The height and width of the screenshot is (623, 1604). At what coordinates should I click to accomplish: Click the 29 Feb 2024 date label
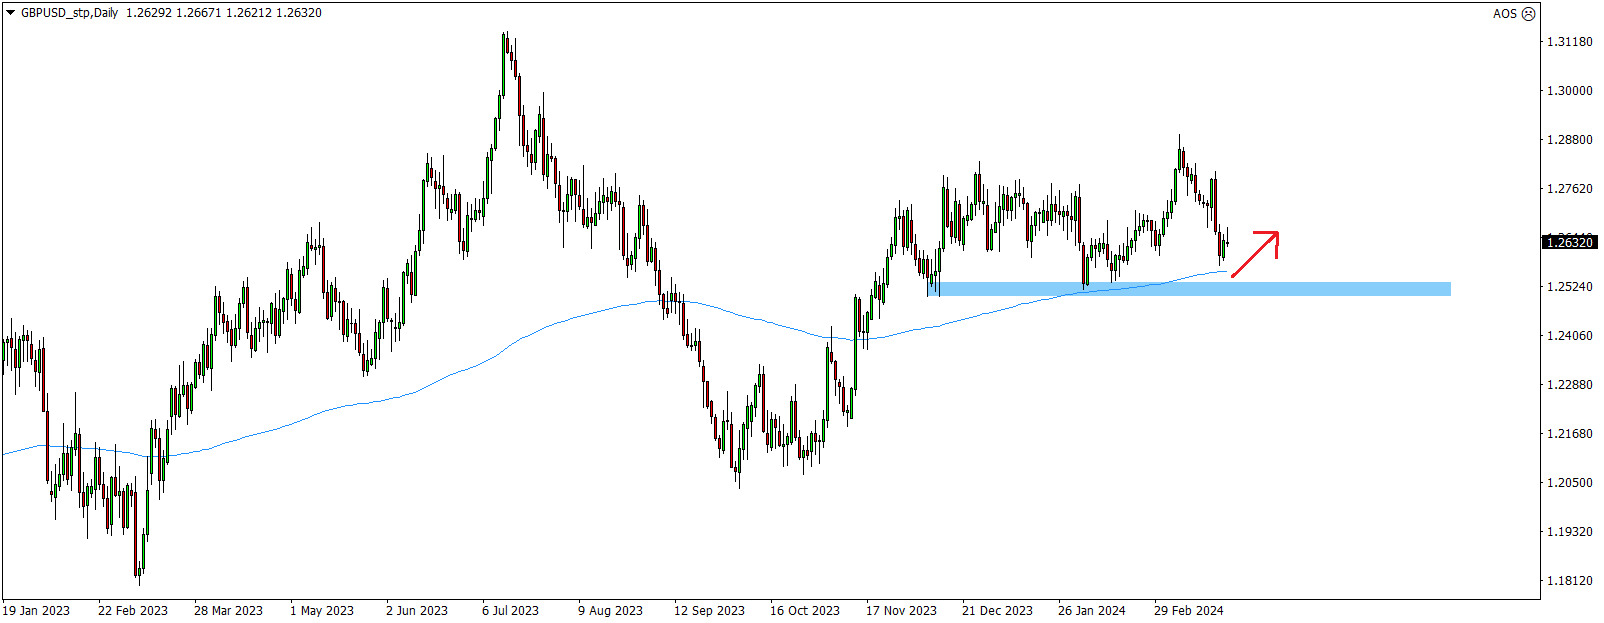[x=1189, y=611]
